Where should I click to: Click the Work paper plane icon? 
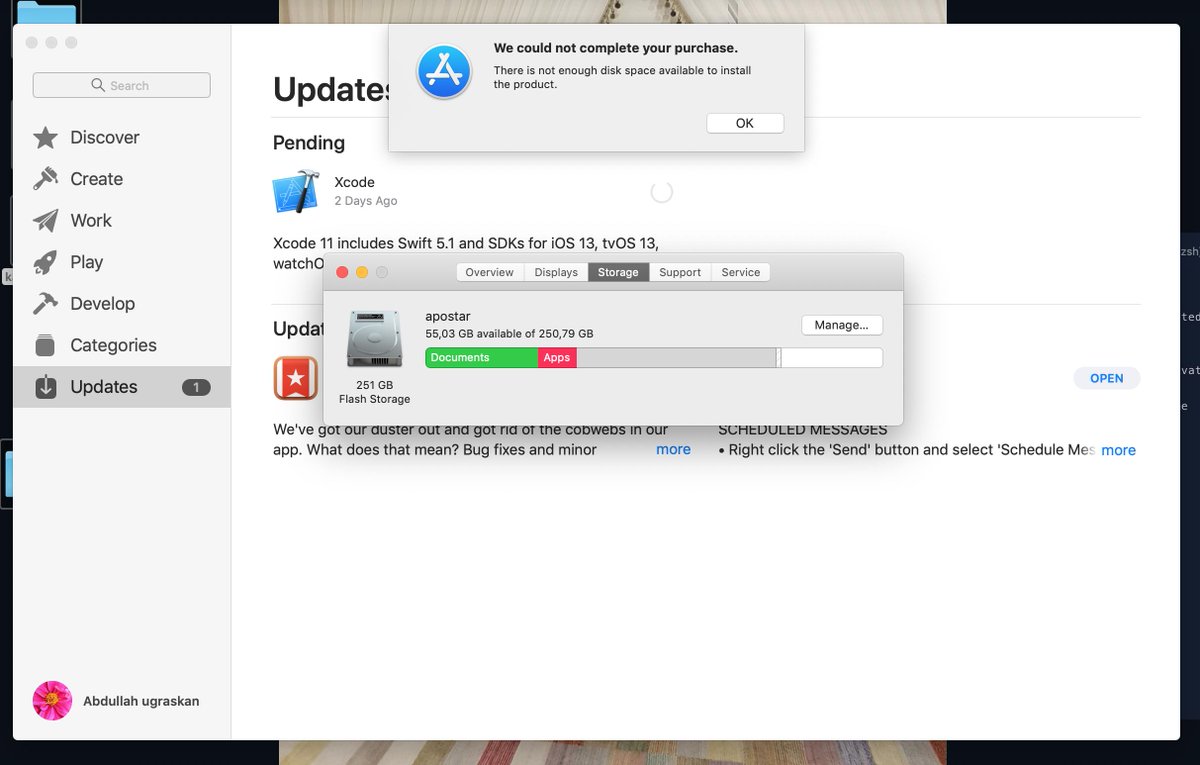(45, 221)
